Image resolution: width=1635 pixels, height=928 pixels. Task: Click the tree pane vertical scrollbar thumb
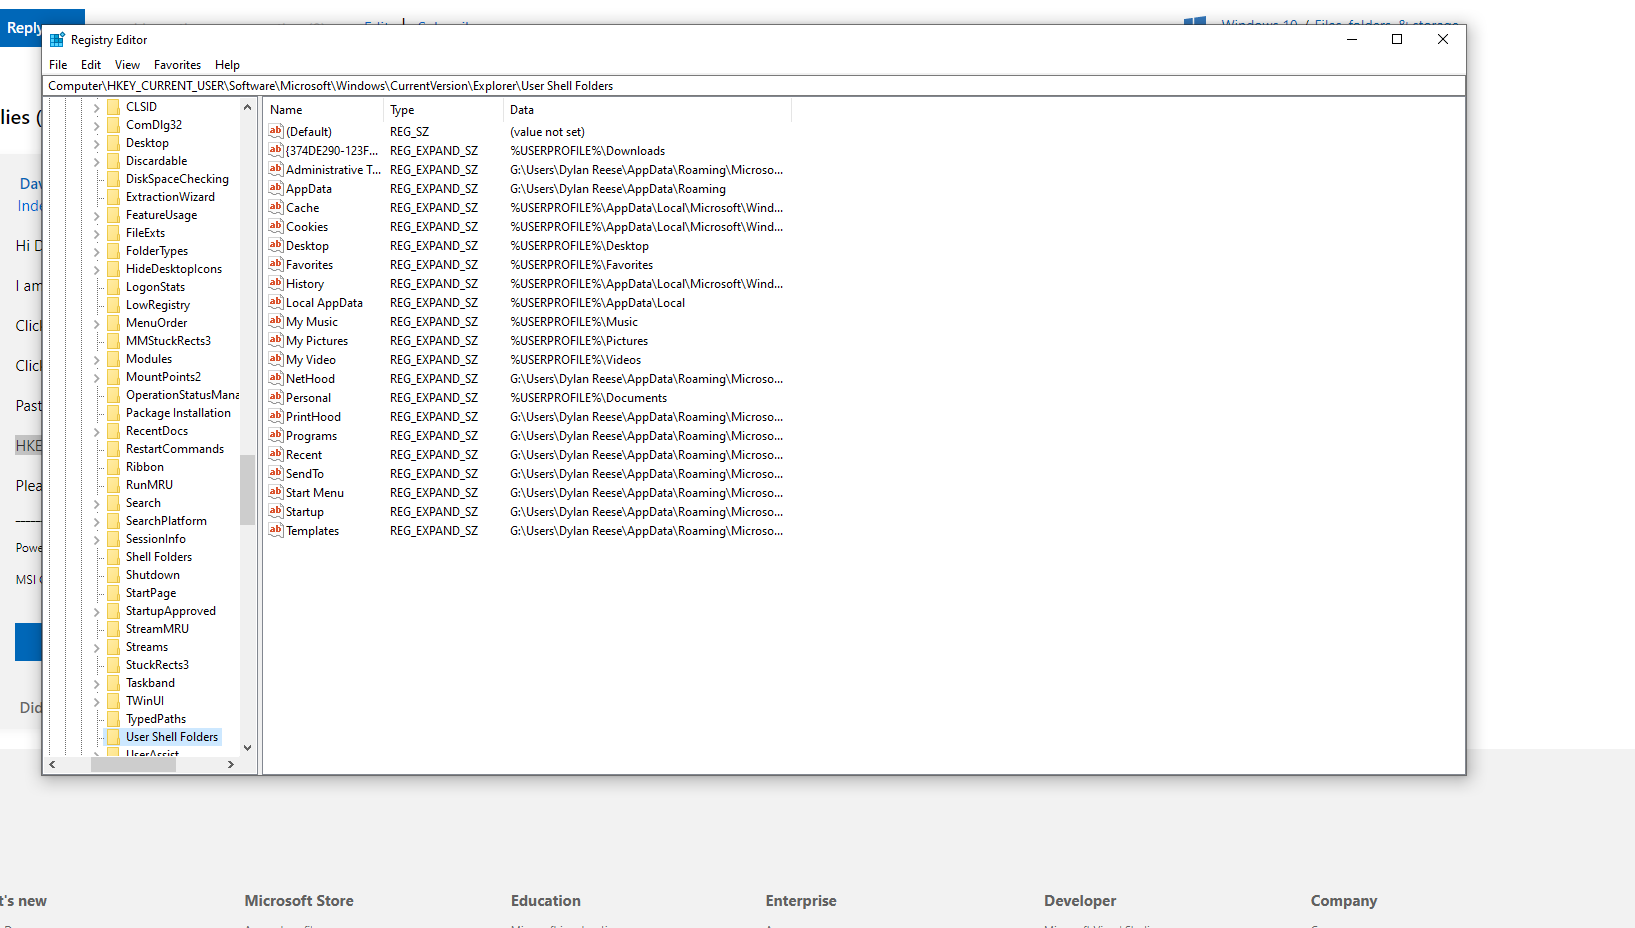pyautogui.click(x=247, y=490)
